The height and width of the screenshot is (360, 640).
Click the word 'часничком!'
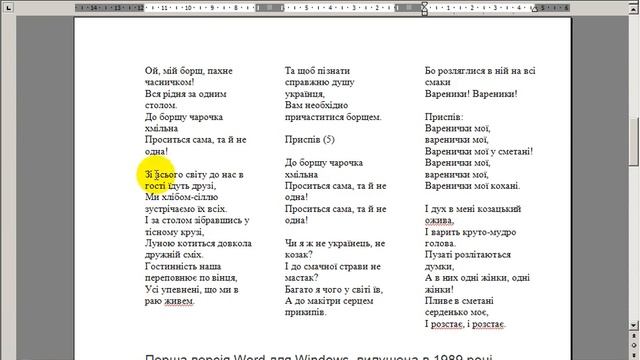point(169,82)
